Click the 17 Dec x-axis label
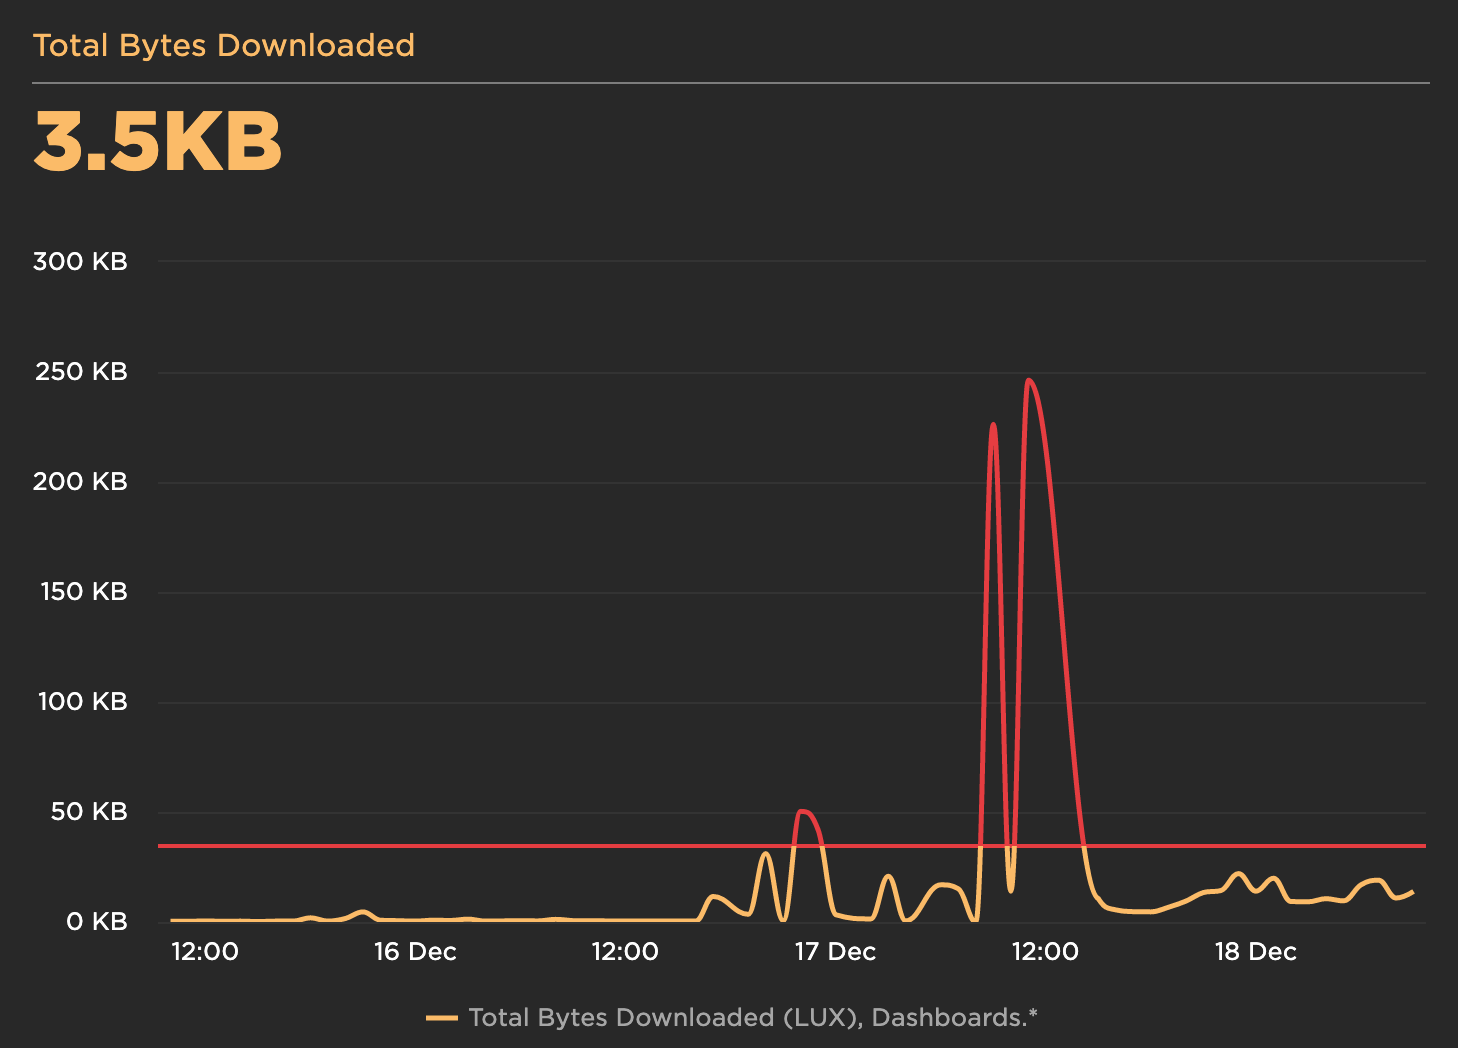The height and width of the screenshot is (1048, 1458). [835, 952]
